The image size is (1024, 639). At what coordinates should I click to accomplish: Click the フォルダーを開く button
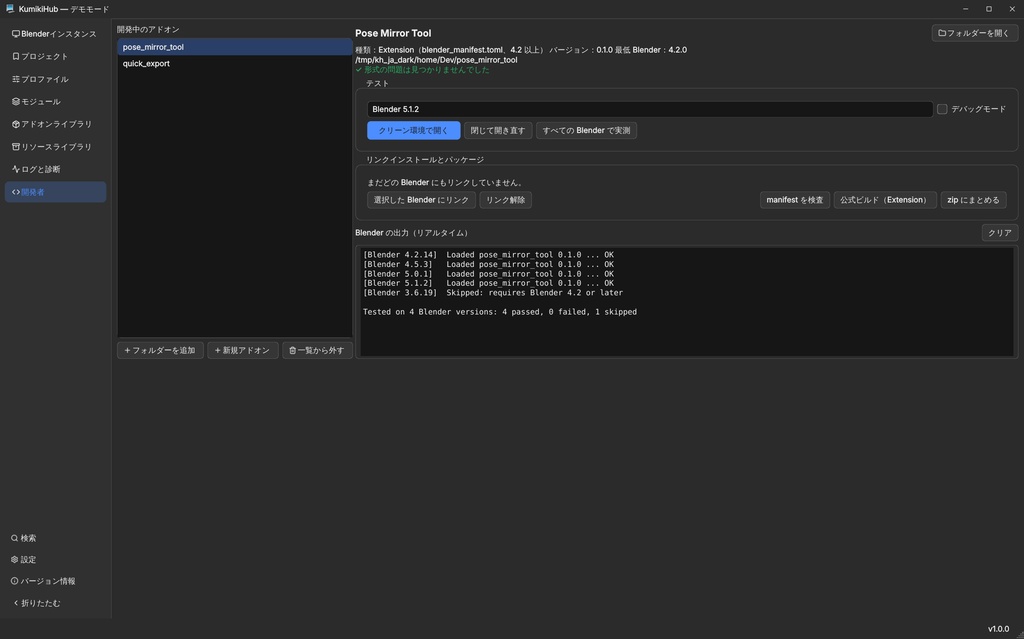974,33
